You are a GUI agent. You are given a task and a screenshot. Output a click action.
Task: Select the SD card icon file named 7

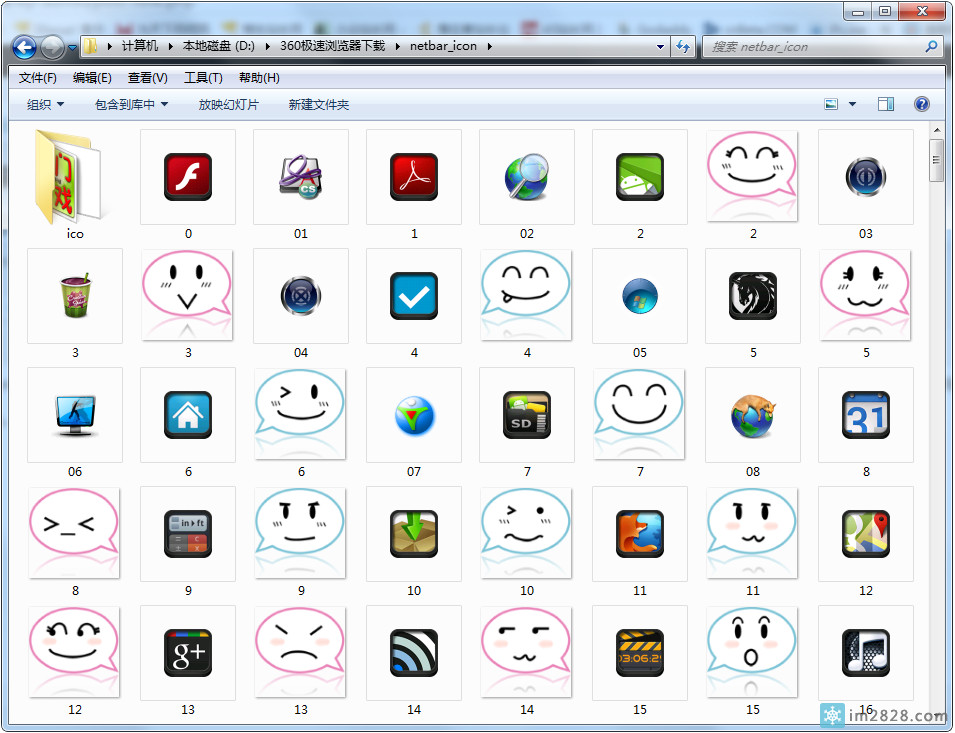pyautogui.click(x=527, y=416)
